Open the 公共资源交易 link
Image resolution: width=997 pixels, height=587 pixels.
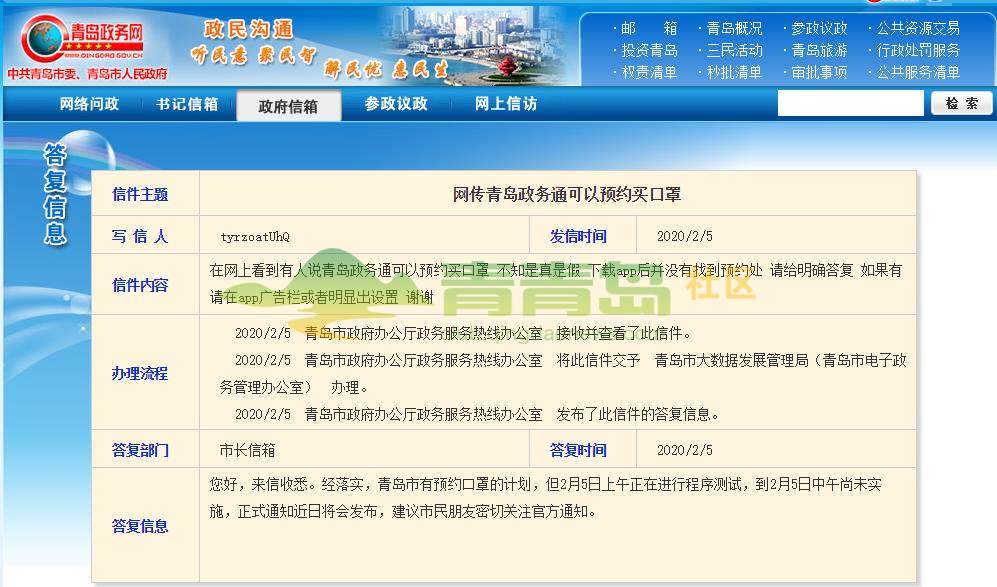[x=918, y=28]
